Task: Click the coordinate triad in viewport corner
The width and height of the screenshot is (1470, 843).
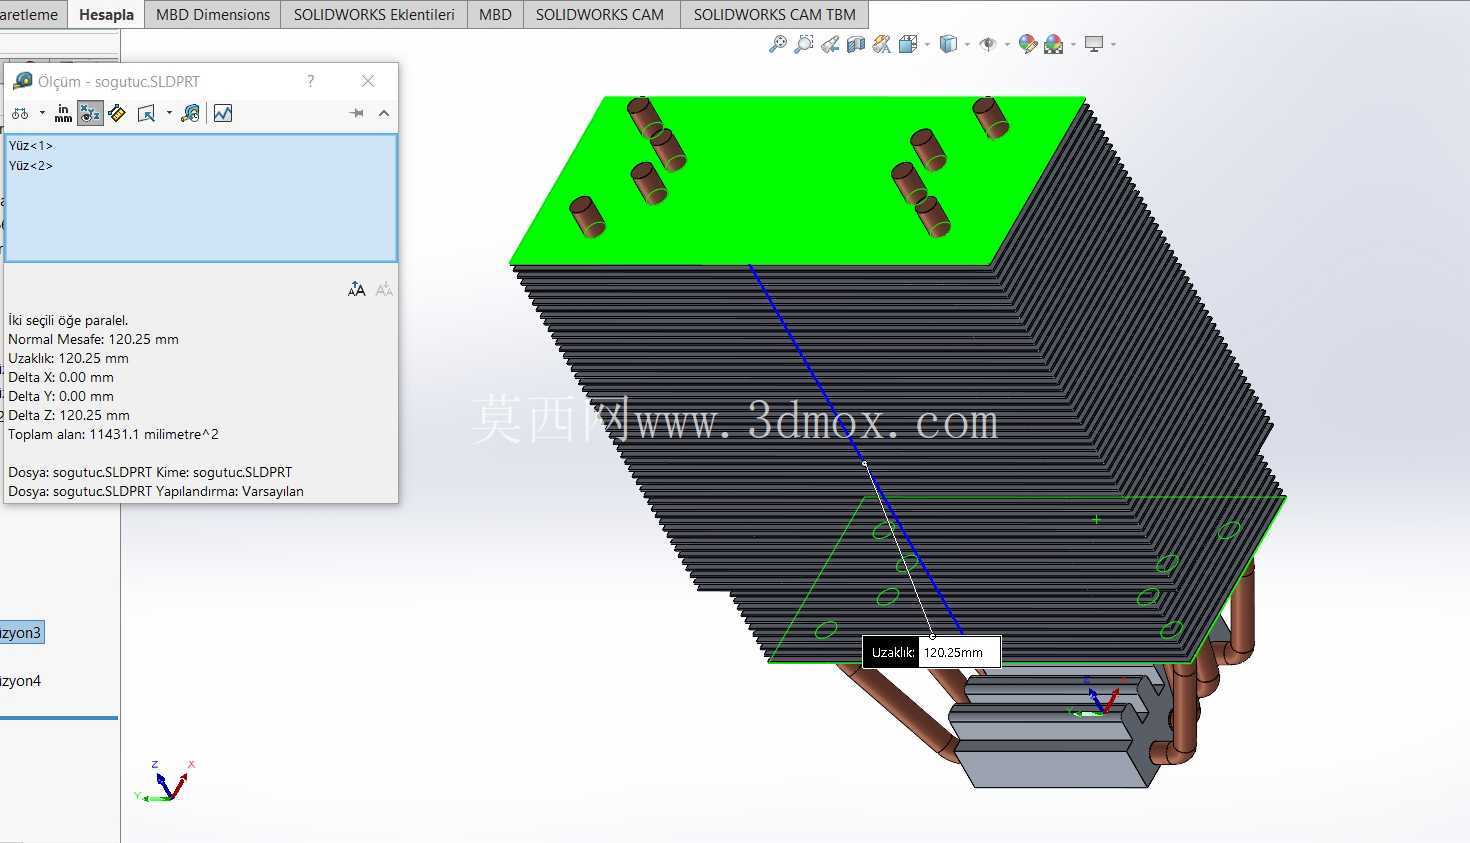Action: (x=165, y=781)
